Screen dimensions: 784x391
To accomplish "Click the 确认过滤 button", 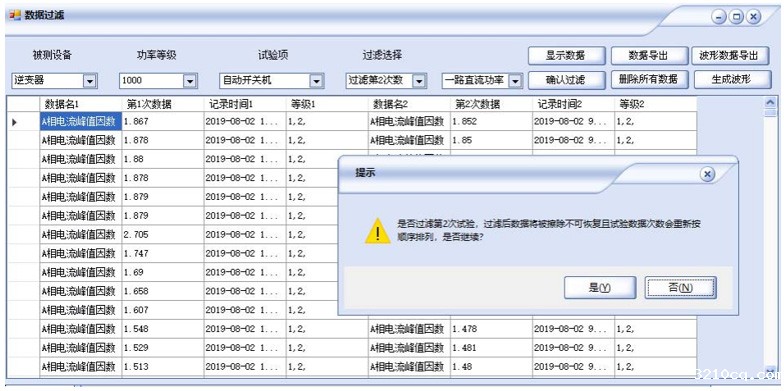I will [x=566, y=80].
